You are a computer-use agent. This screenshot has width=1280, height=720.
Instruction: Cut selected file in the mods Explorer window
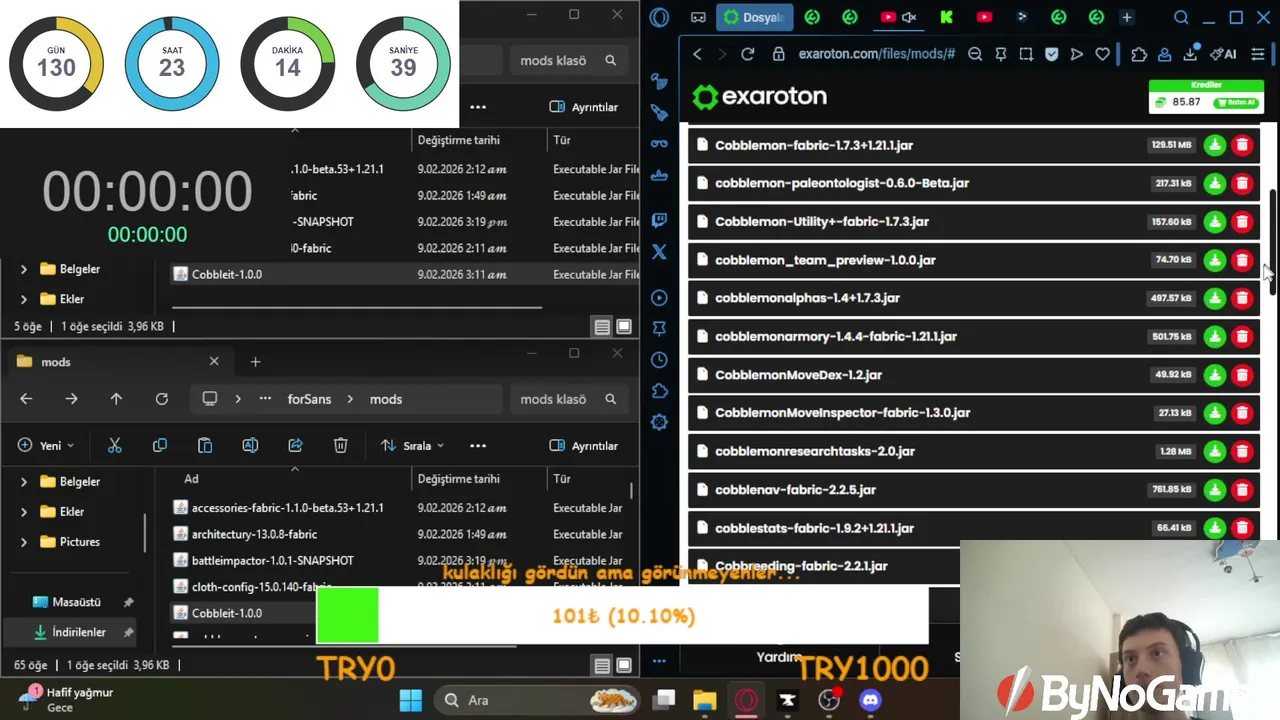coord(114,446)
